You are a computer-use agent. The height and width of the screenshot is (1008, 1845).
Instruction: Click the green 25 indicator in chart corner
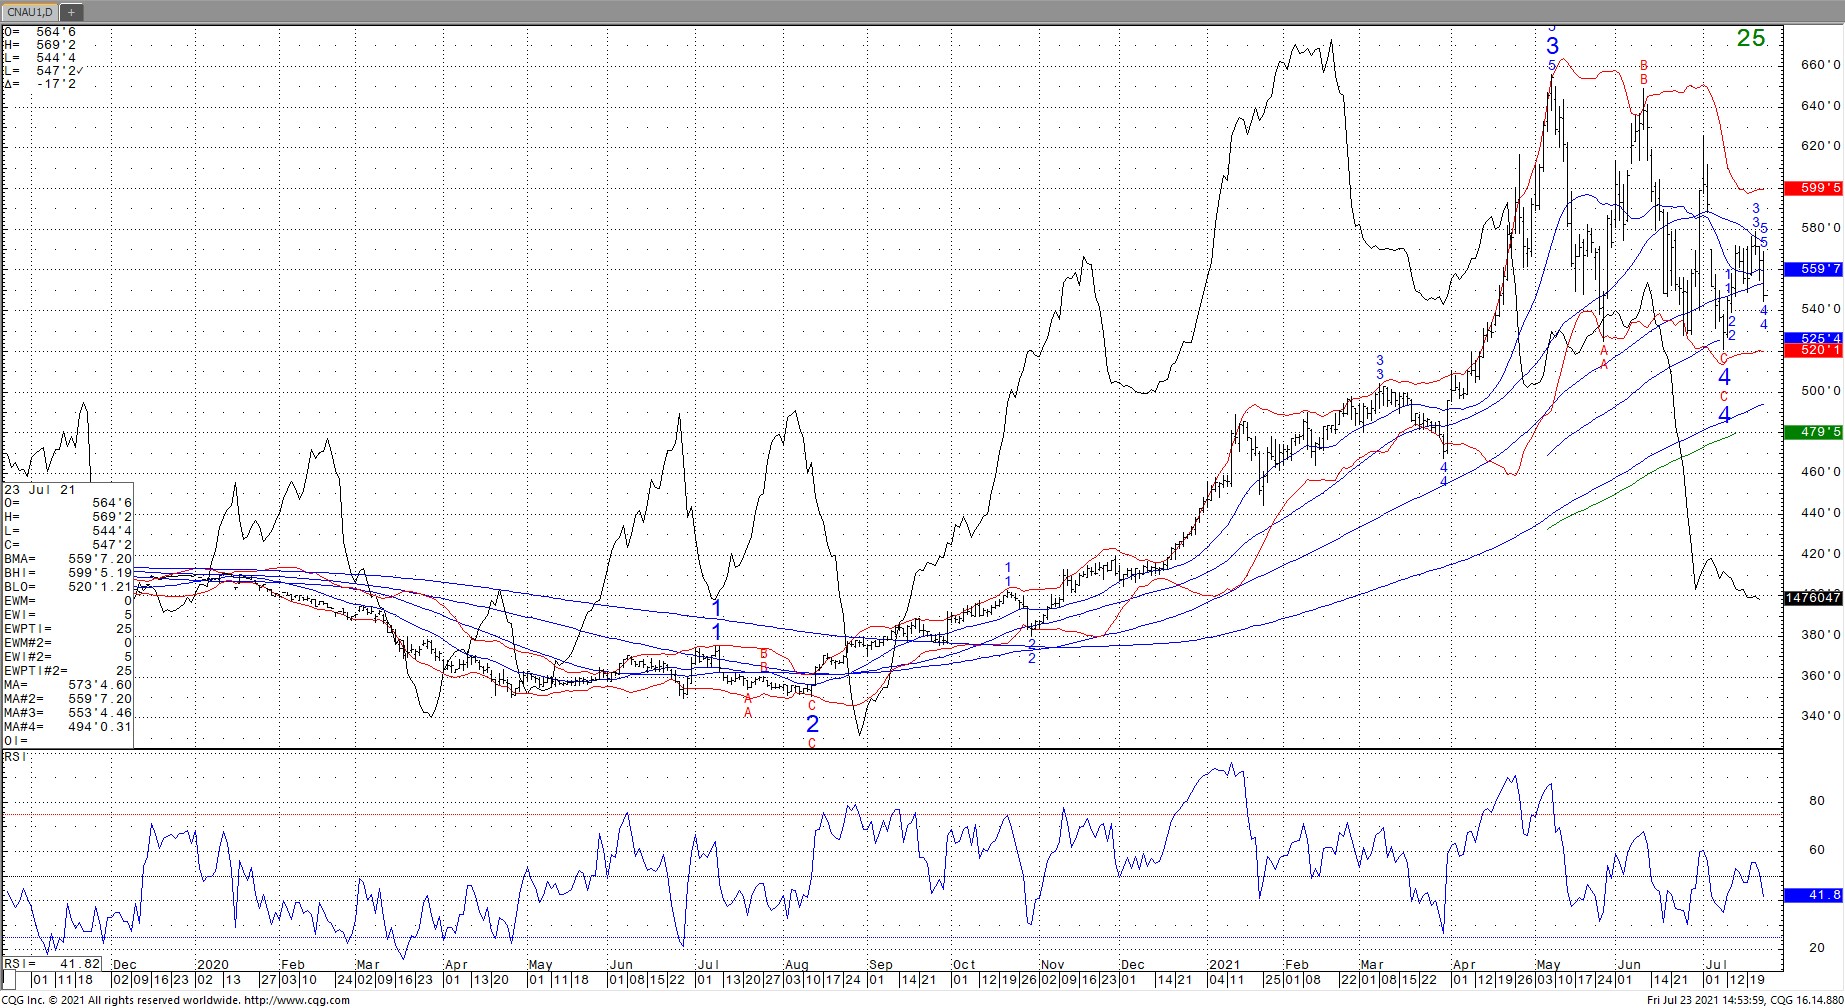1750,39
